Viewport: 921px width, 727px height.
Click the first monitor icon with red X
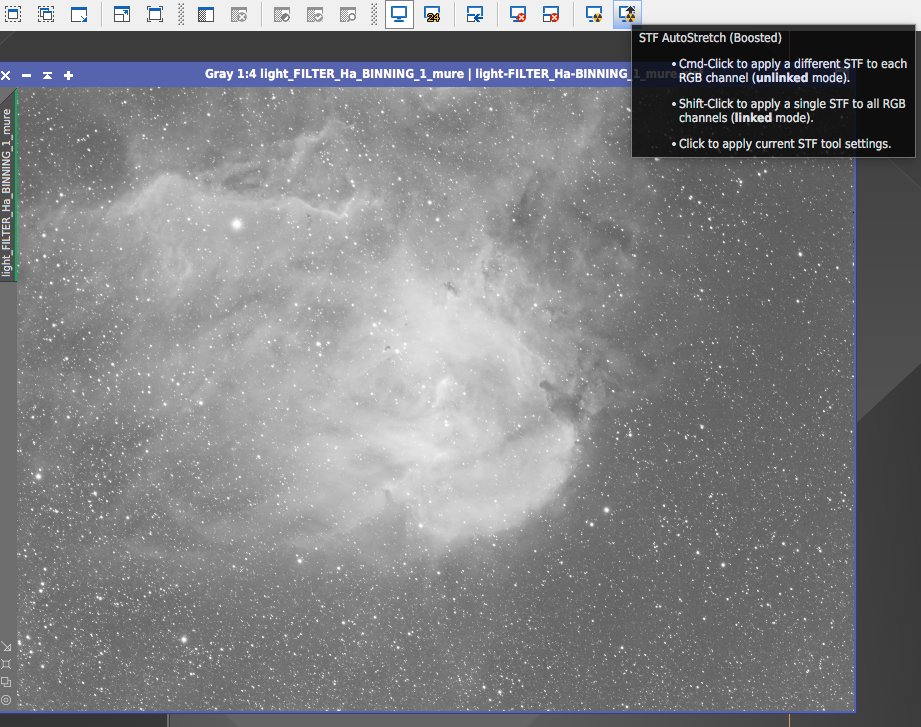click(x=517, y=14)
